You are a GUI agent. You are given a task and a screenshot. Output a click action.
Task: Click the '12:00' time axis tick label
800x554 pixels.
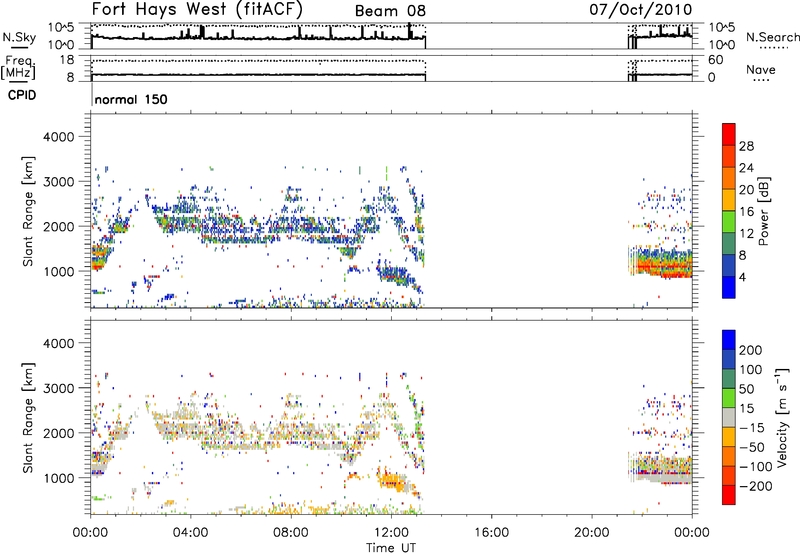coord(391,533)
